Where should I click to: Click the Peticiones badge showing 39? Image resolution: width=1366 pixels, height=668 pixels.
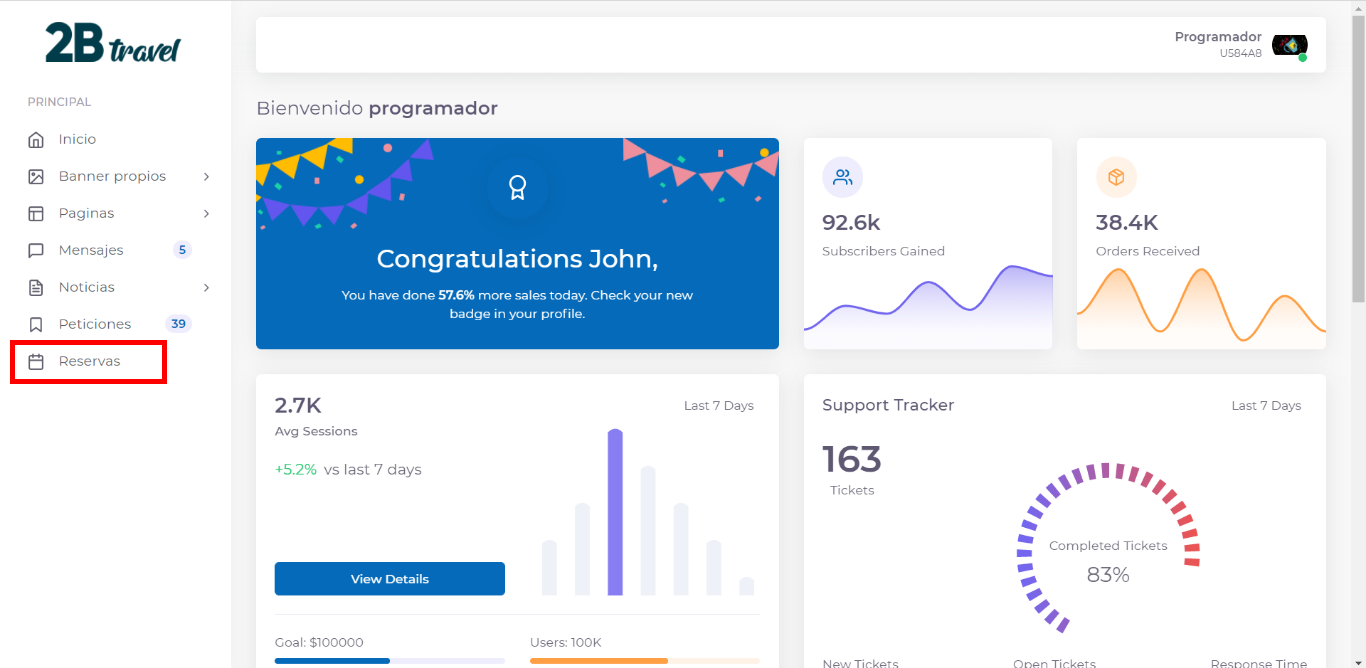(x=178, y=324)
